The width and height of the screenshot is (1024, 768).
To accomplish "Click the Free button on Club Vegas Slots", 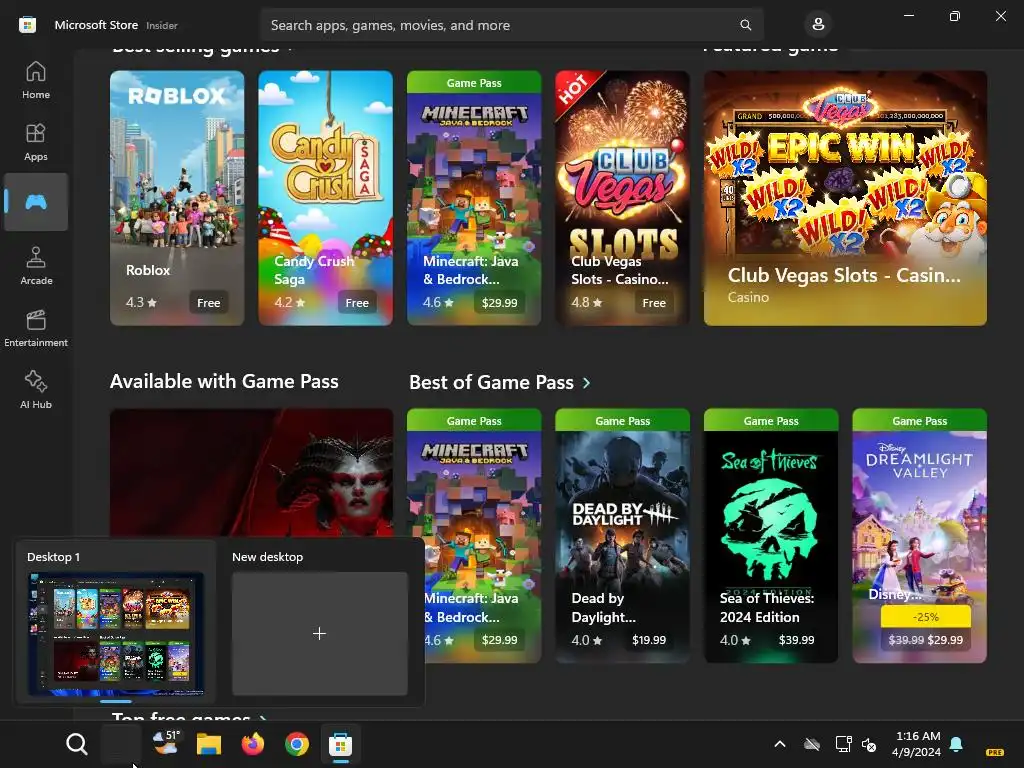I will (x=654, y=302).
